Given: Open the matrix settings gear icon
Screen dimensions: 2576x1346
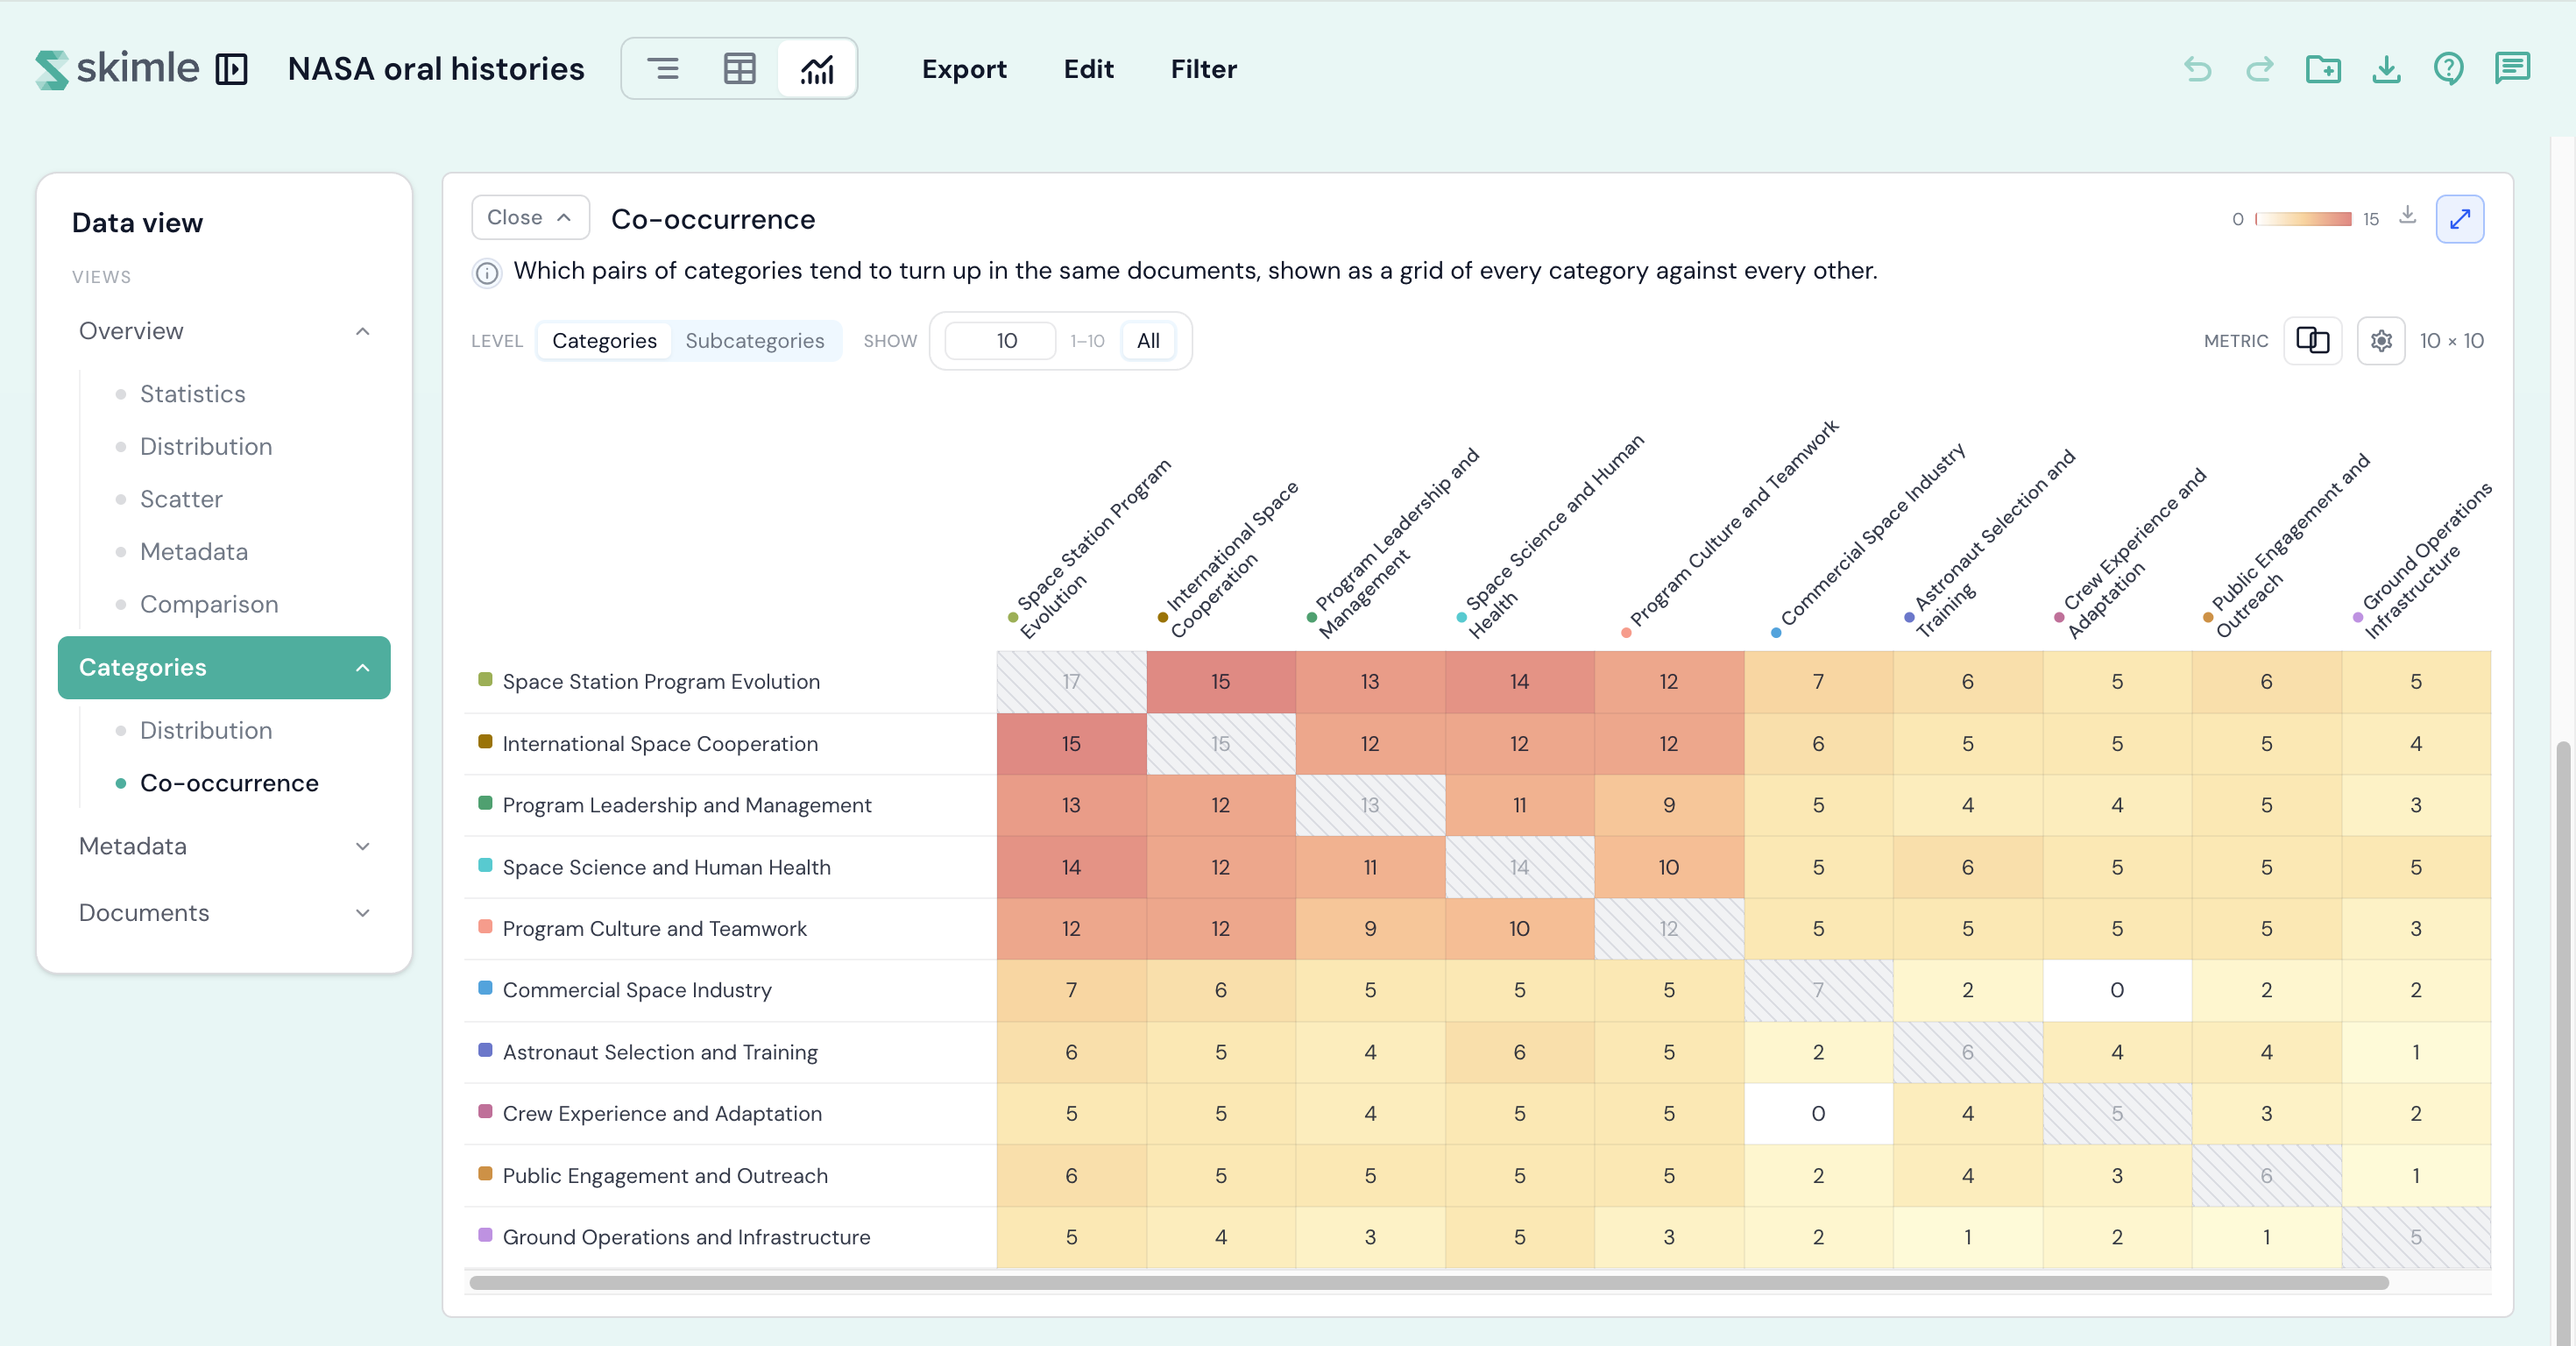Looking at the screenshot, I should pyautogui.click(x=2381, y=341).
